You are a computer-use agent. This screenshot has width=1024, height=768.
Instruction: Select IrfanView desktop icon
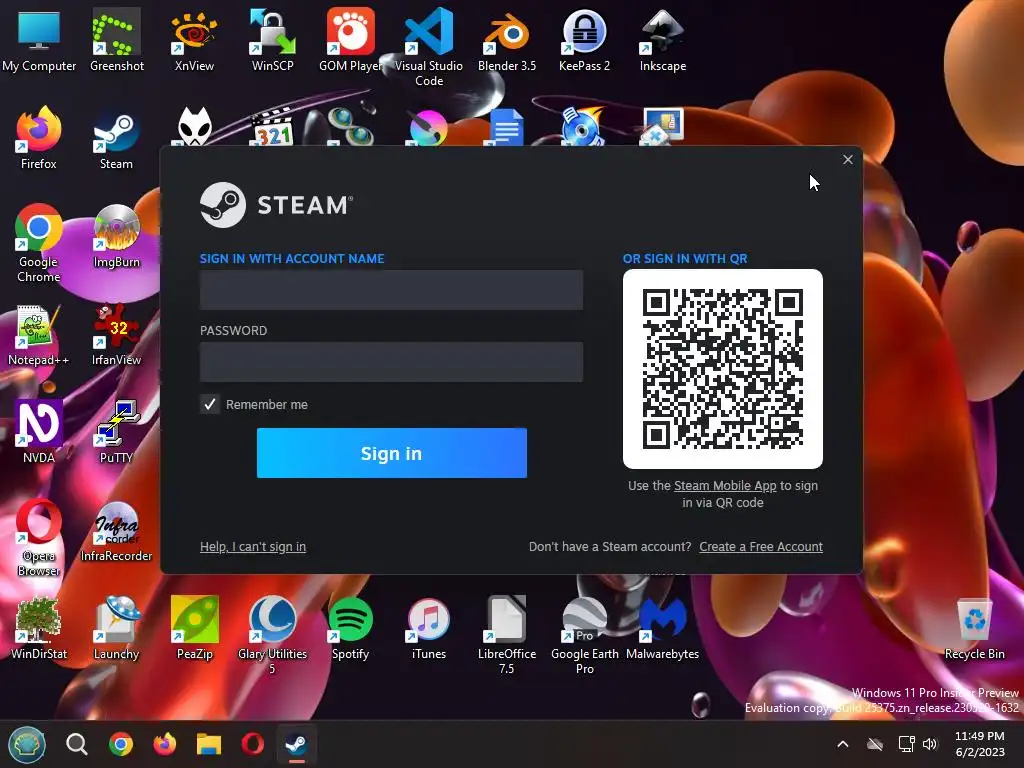(x=116, y=334)
